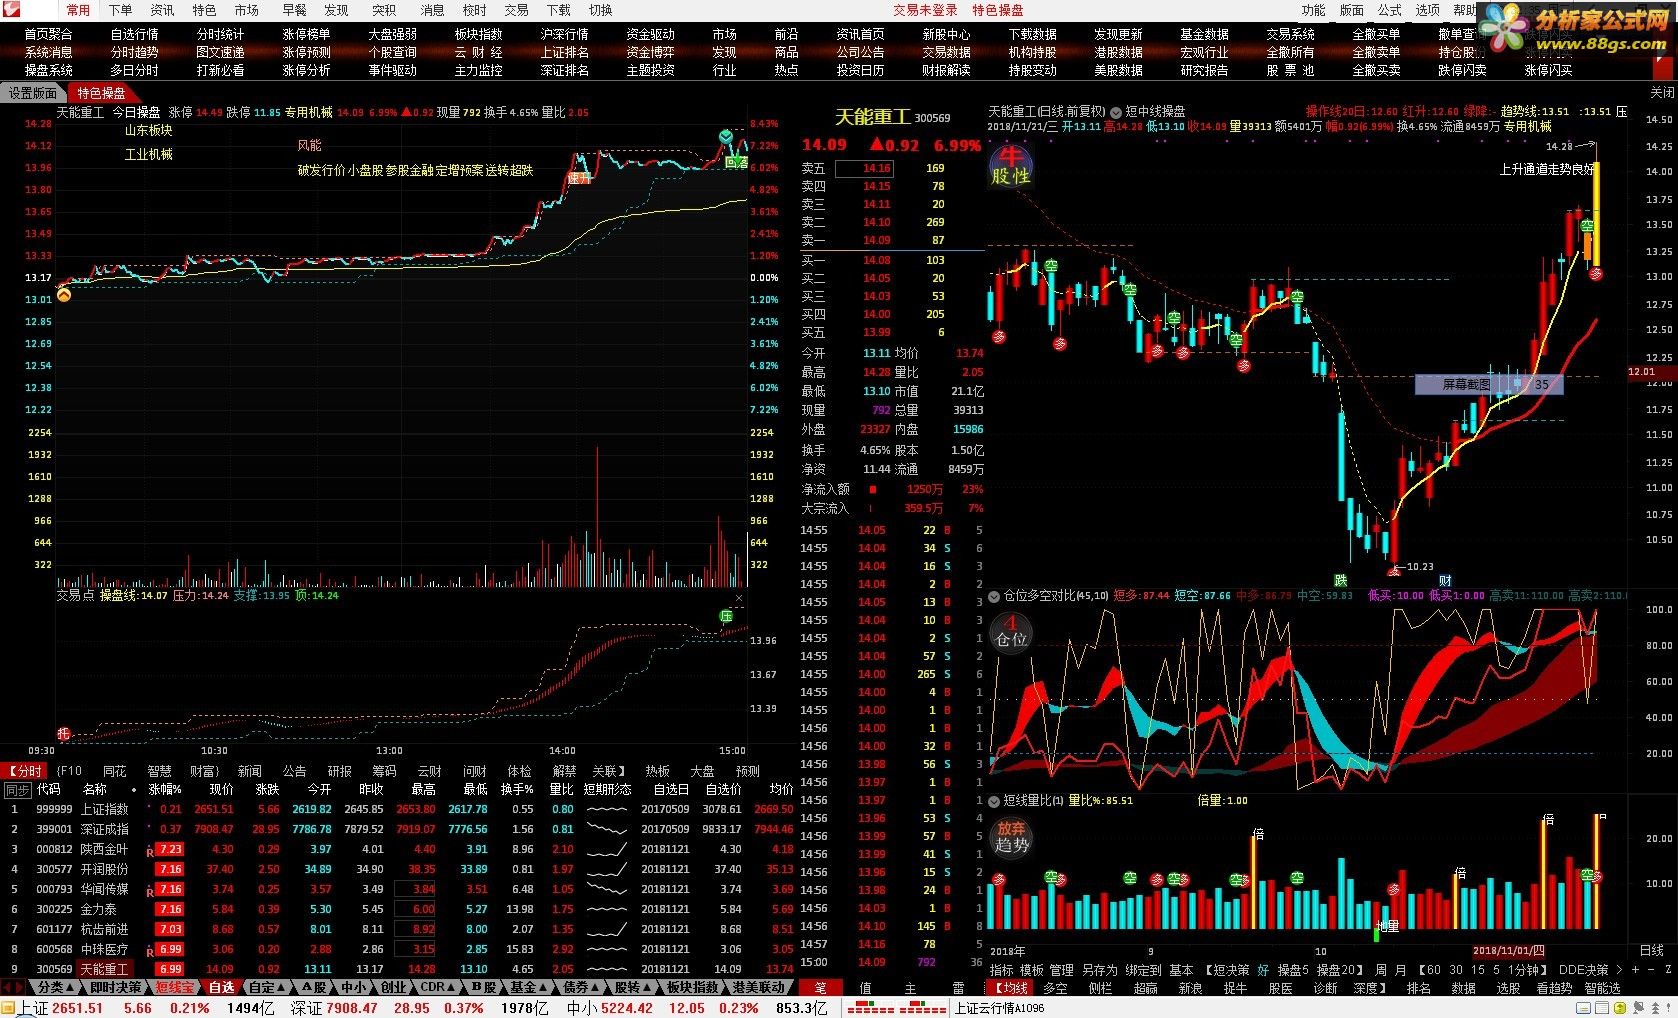The width and height of the screenshot is (1678, 1018).
Task: Click the 短线宝 tab
Action: click(175, 987)
